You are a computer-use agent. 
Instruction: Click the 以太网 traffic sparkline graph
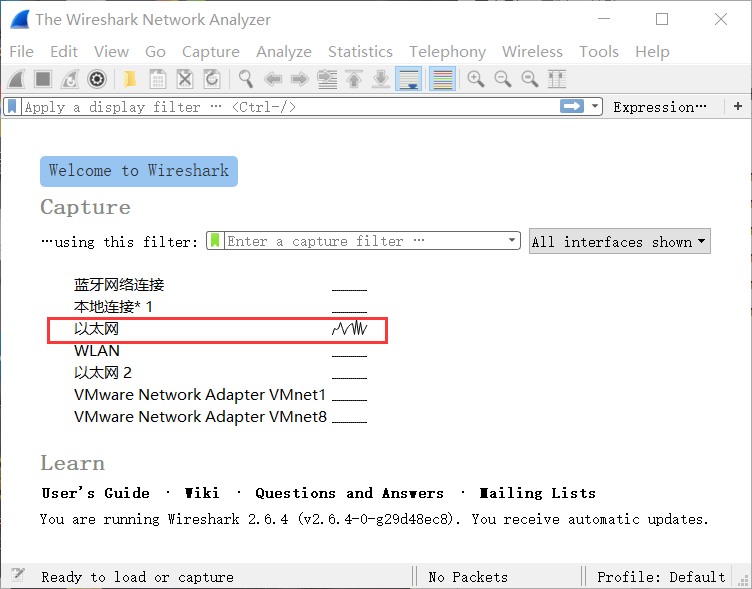(350, 329)
